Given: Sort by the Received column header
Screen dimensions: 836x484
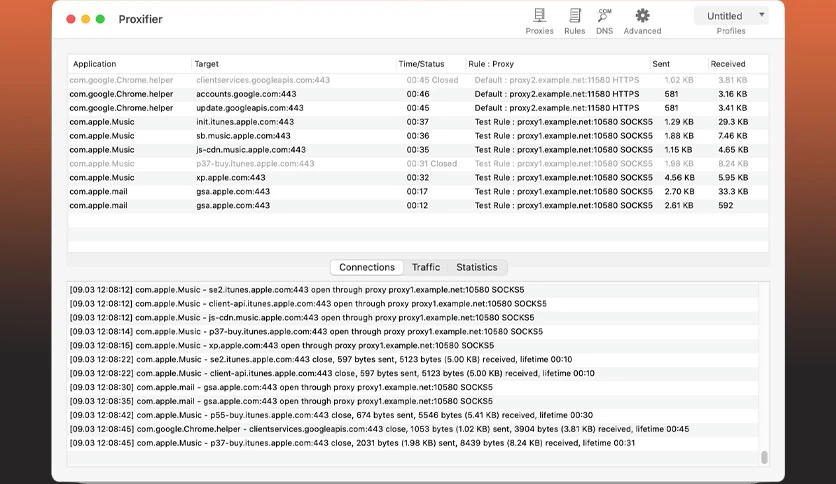Looking at the screenshot, I should pos(738,64).
